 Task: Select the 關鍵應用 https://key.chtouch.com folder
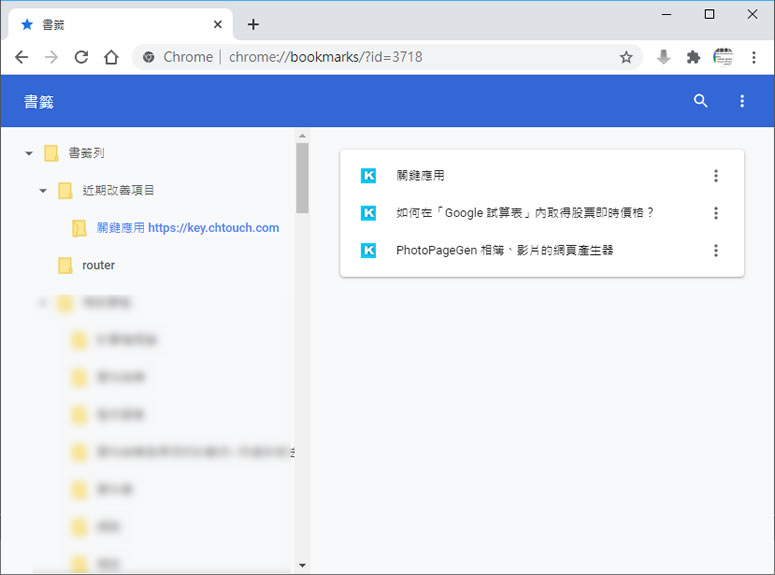click(188, 228)
